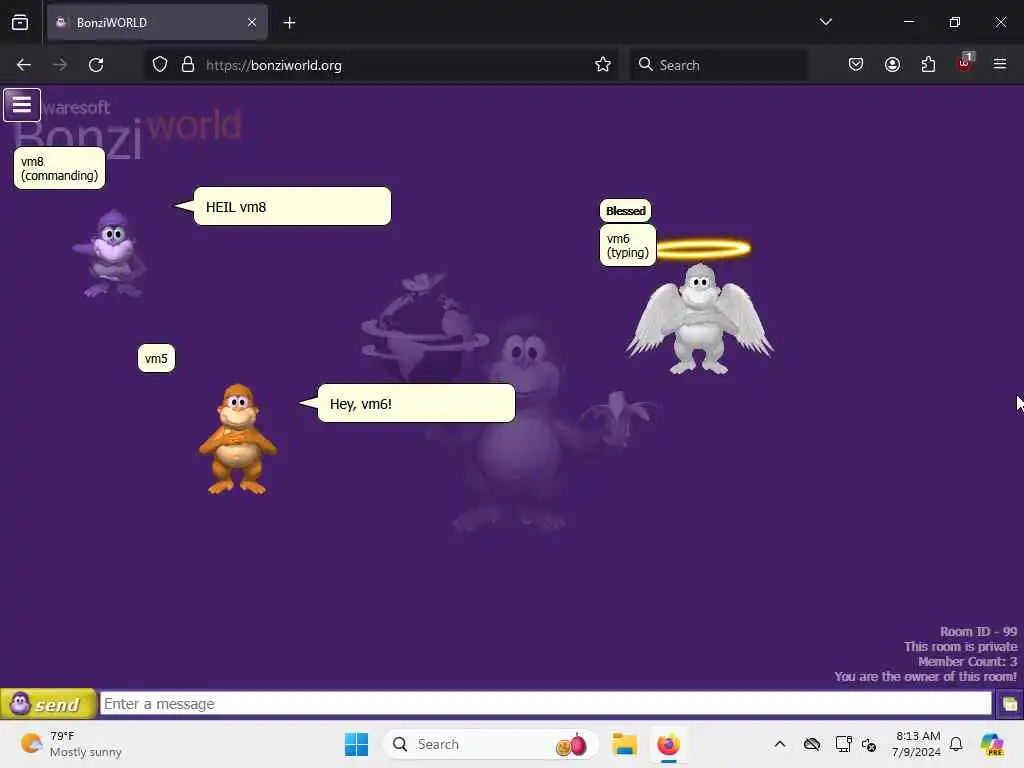Open the Extensions puzzle icon

[x=928, y=65]
